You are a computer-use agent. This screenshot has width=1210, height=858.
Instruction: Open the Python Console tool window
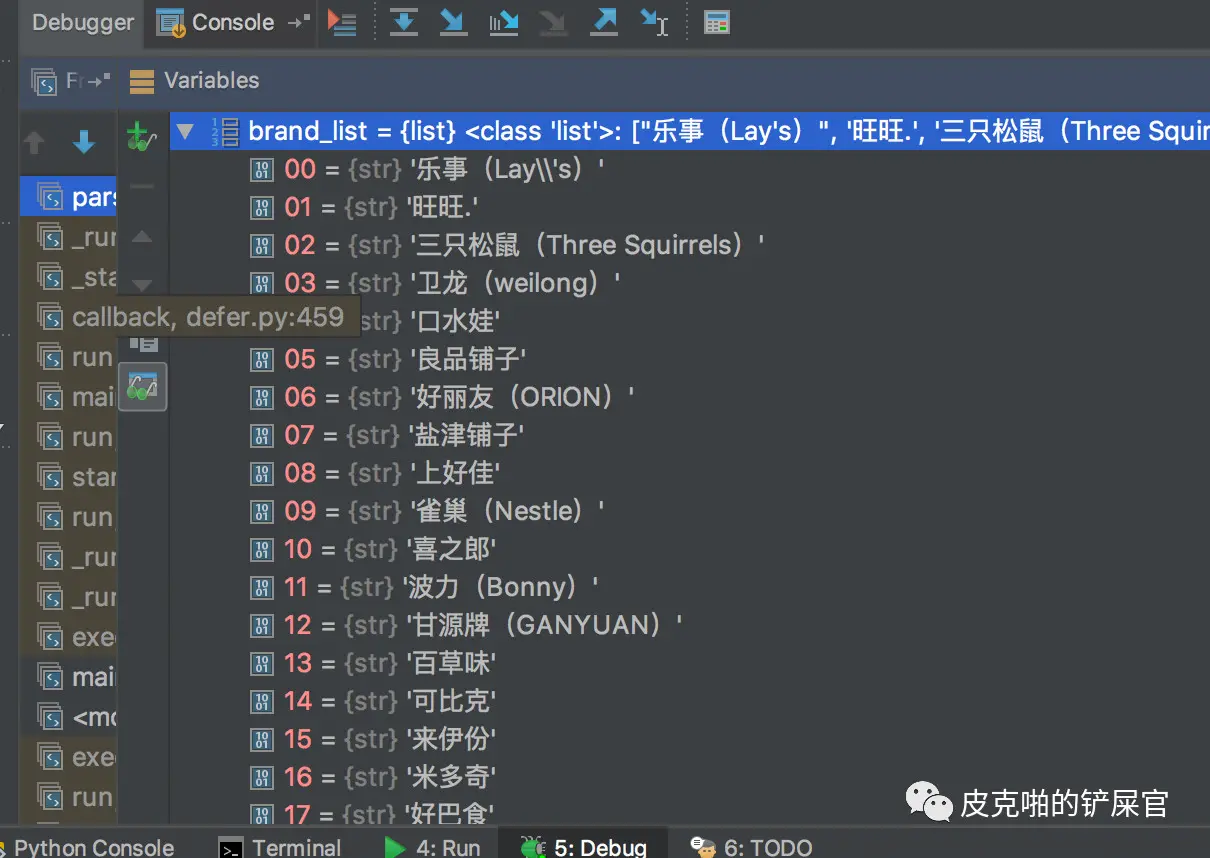[x=90, y=847]
